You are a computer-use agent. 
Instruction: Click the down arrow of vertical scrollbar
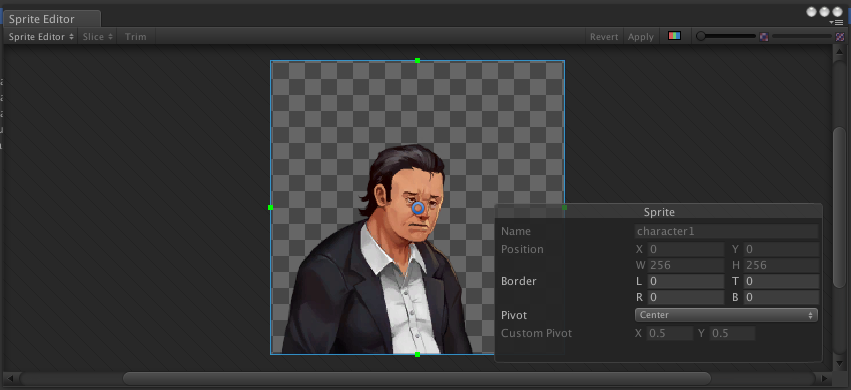[x=839, y=363]
